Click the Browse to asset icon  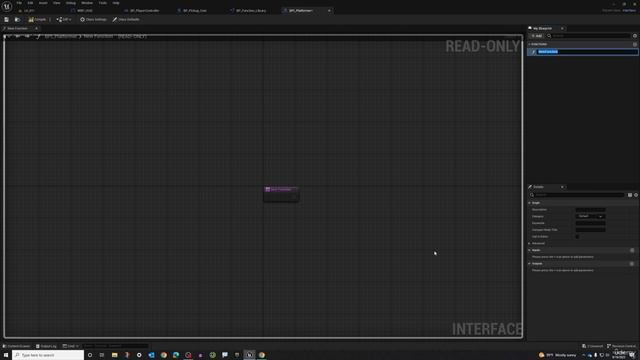pos(17,19)
